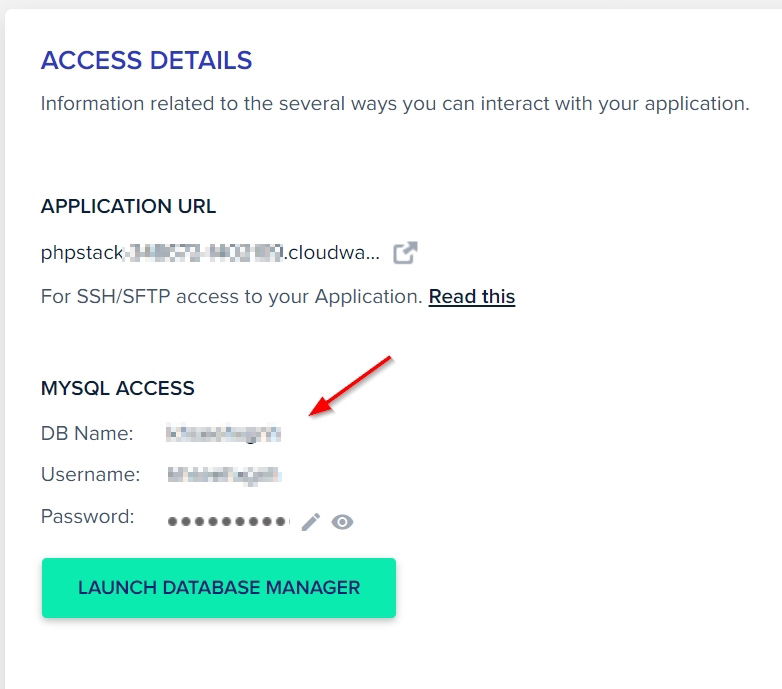Screen dimensions: 782x689
Task: Click the "DB Name:" label
Action: [87, 434]
